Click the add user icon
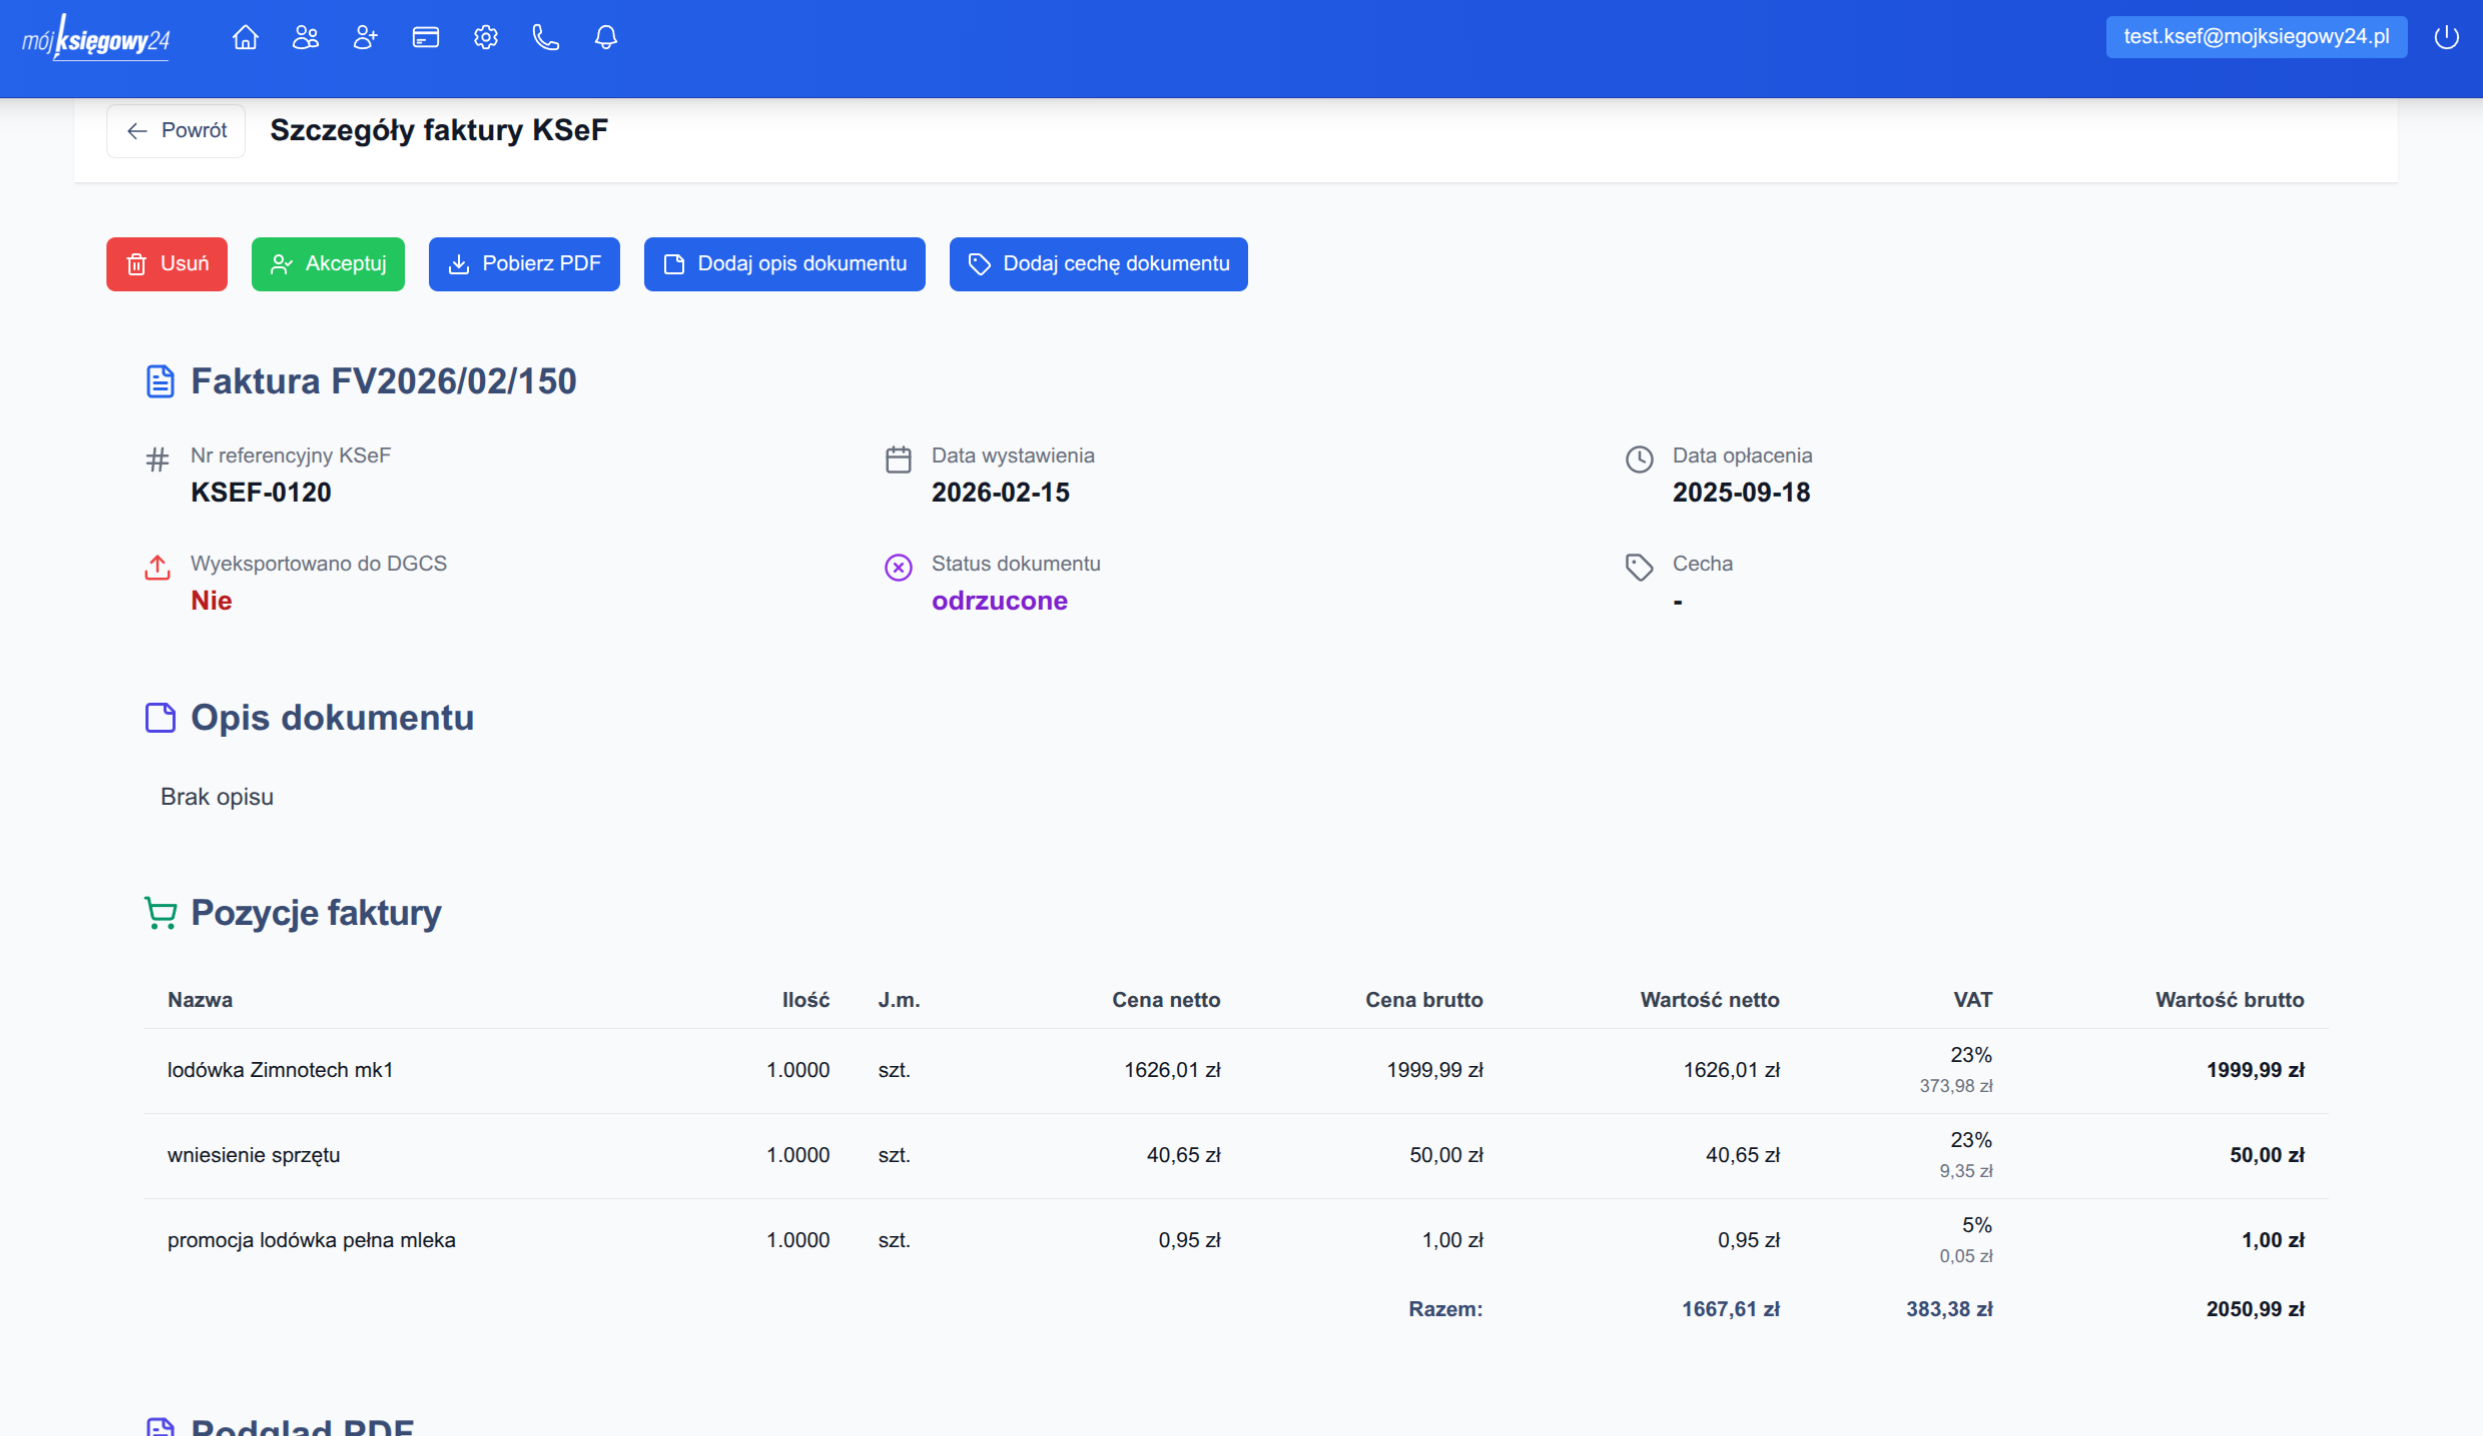The width and height of the screenshot is (2483, 1436). click(365, 38)
